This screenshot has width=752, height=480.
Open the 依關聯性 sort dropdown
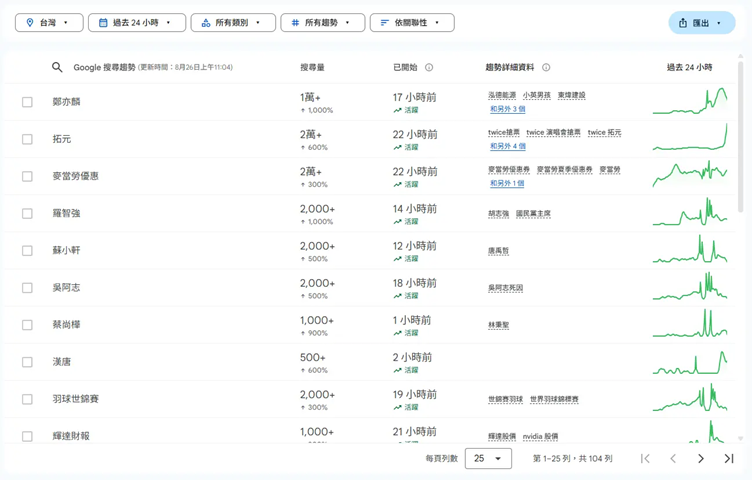pos(412,23)
